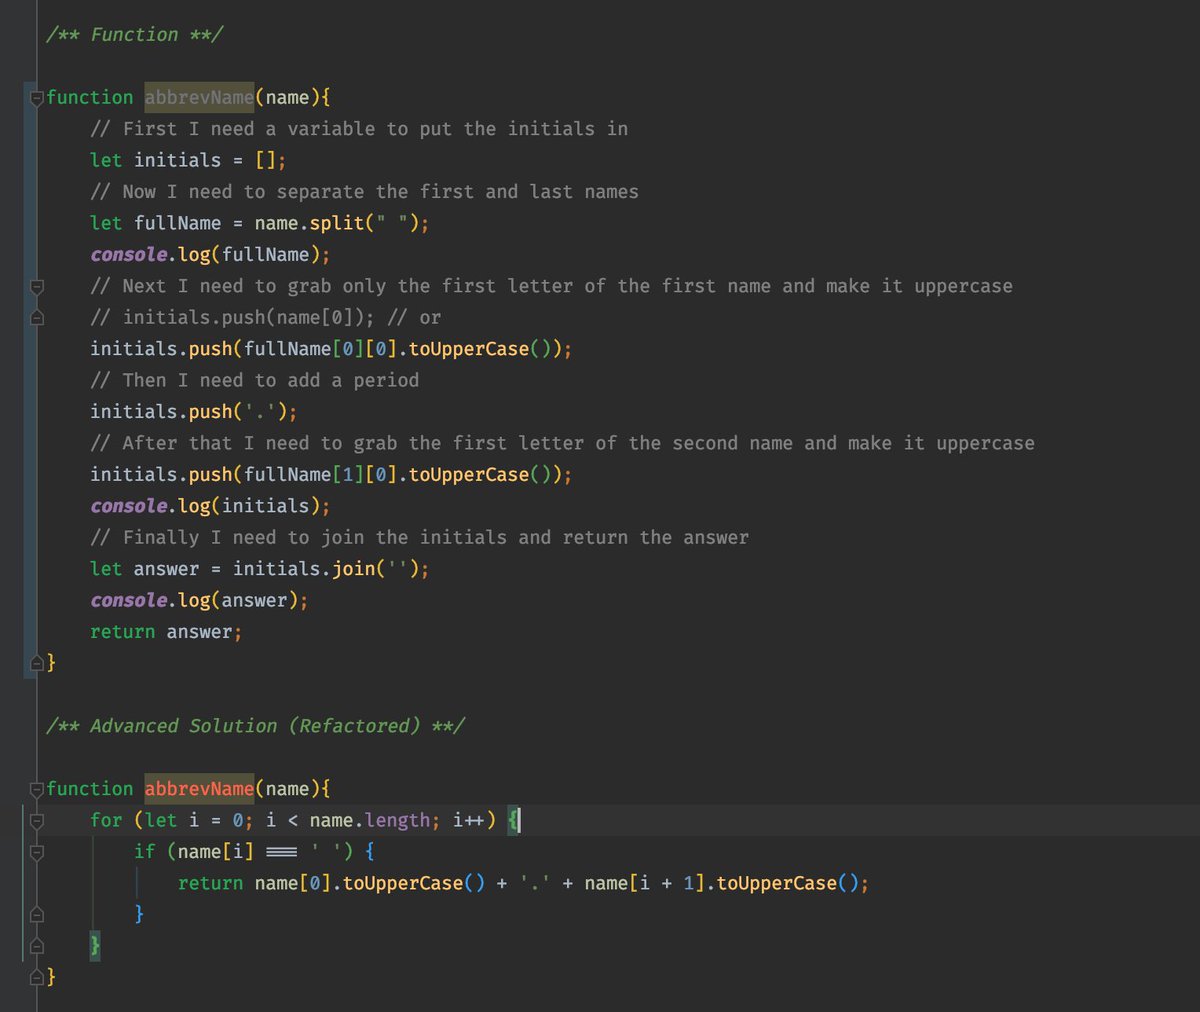Click the green-highlighted closing brace of the for loop
The width and height of the screenshot is (1200, 1012).
pos(95,946)
